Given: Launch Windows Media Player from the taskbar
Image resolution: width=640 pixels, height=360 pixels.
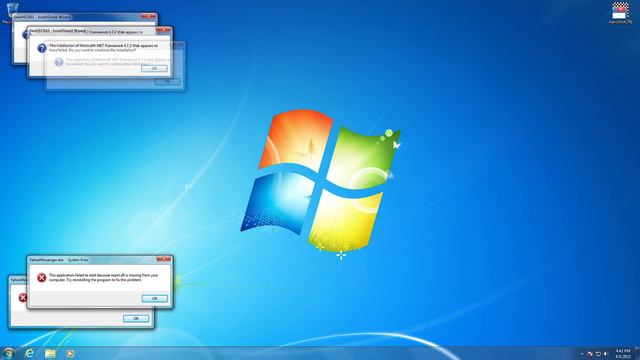Looking at the screenshot, I should (x=70, y=353).
